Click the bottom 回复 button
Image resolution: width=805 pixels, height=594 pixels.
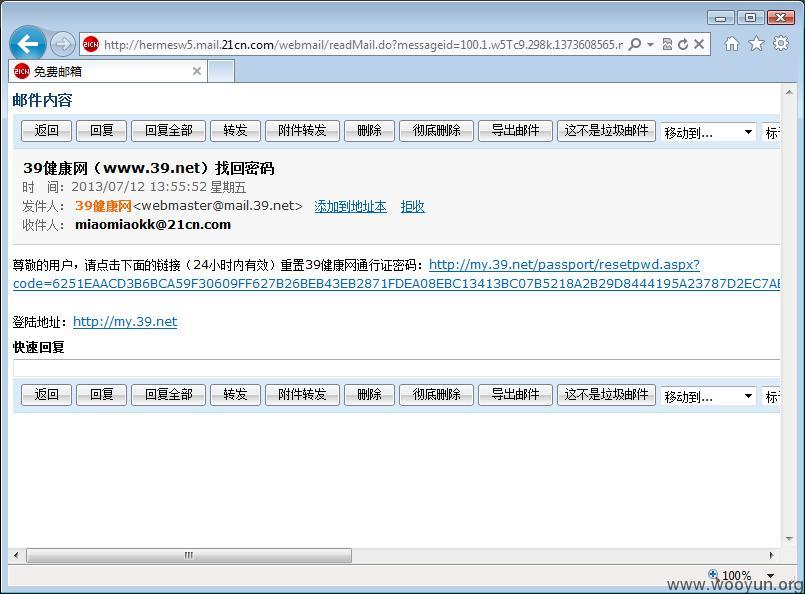pyautogui.click(x=101, y=394)
